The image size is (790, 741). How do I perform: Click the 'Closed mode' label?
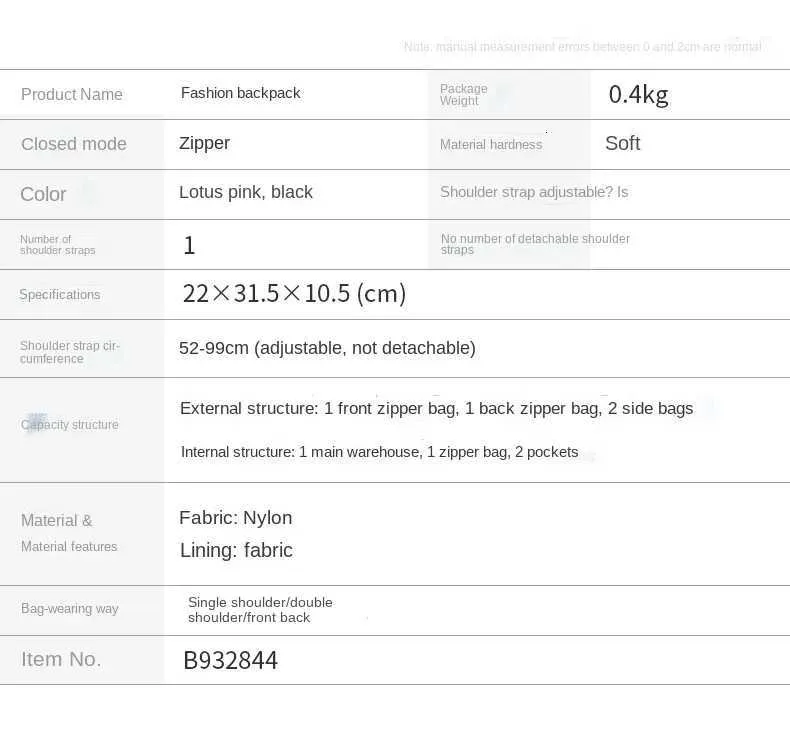(x=74, y=144)
